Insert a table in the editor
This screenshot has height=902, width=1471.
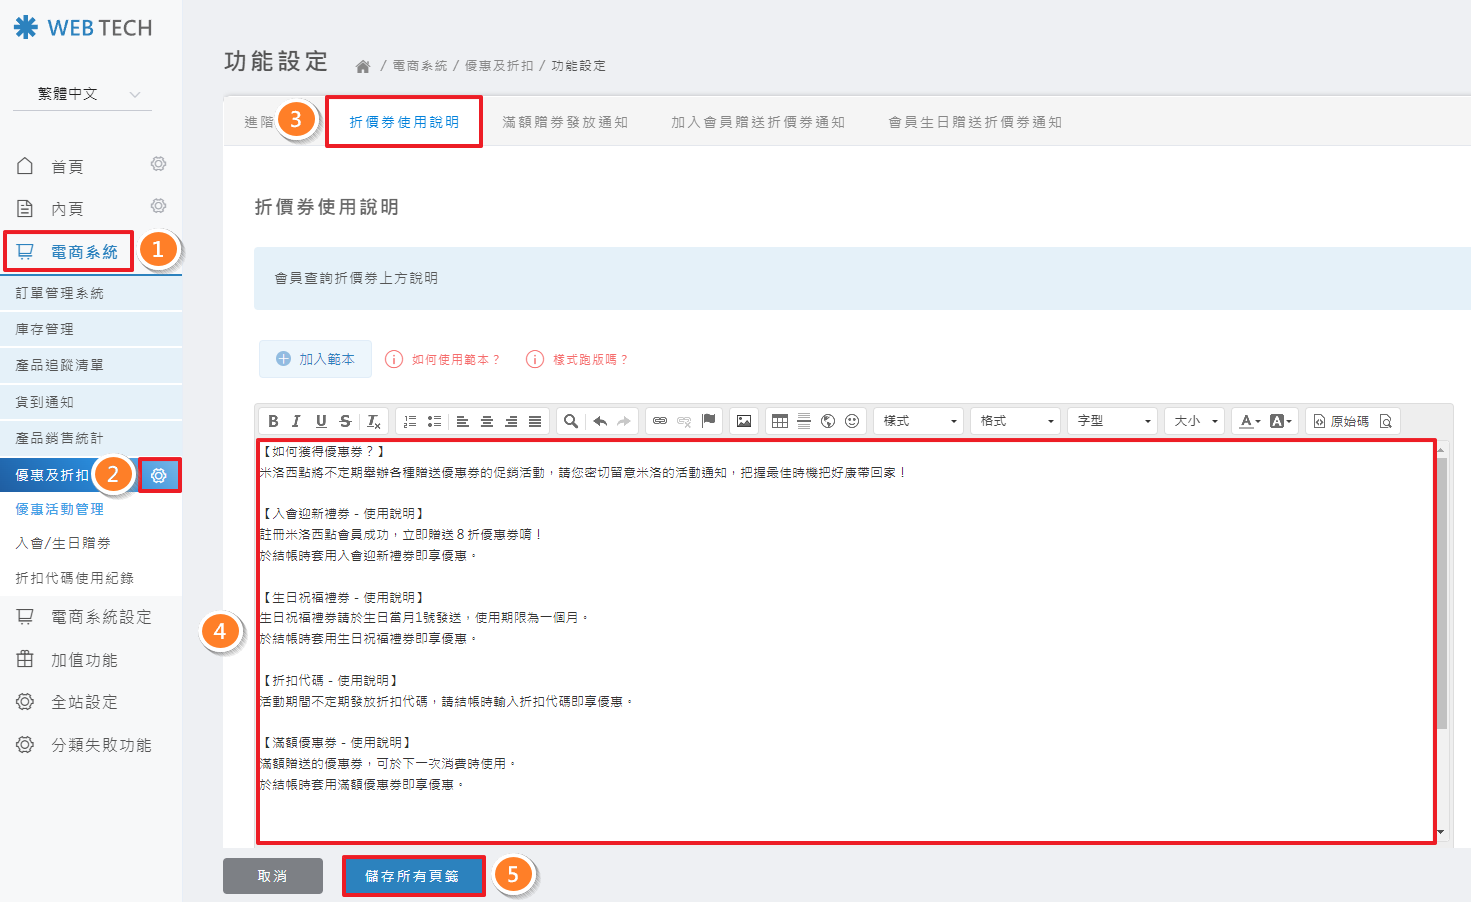point(779,420)
